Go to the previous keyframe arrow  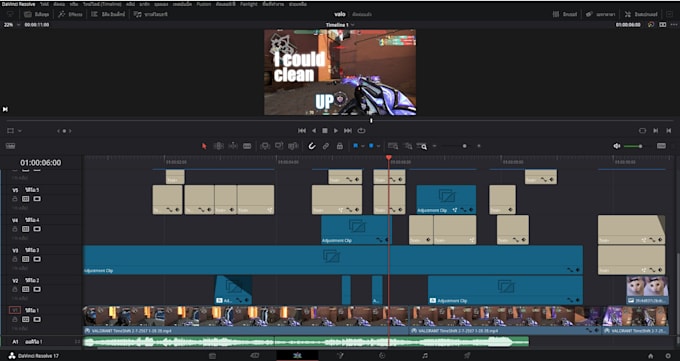(59, 131)
